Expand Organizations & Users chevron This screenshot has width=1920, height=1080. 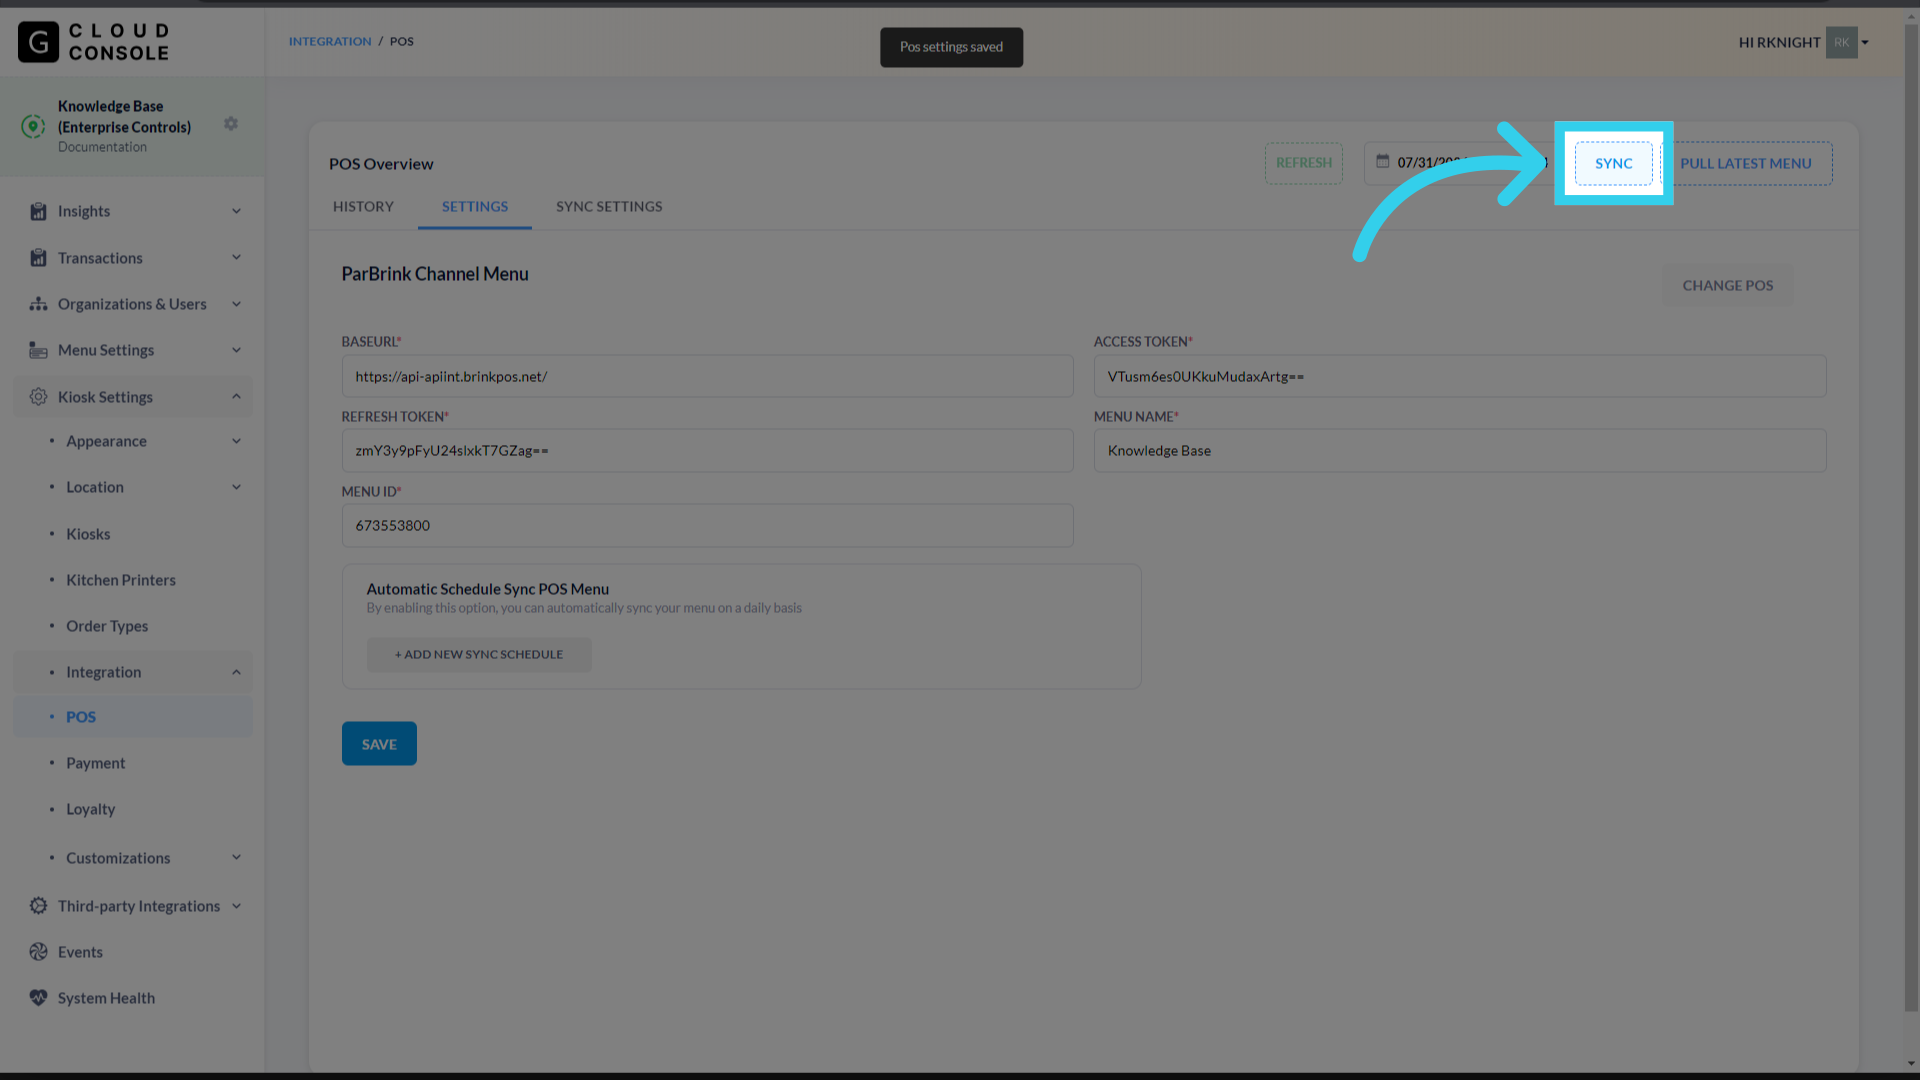click(236, 304)
